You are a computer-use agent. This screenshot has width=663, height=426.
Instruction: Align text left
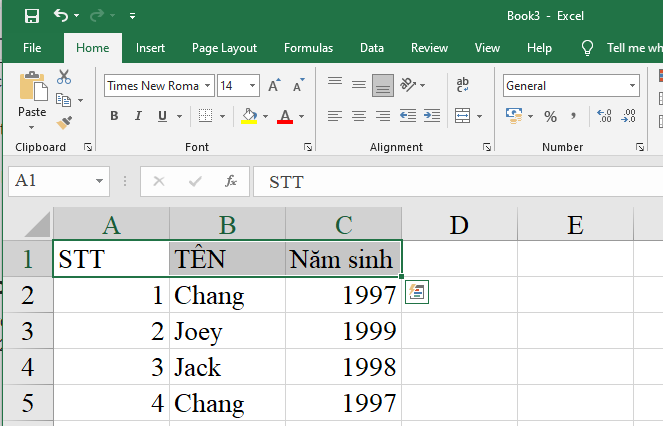click(335, 116)
